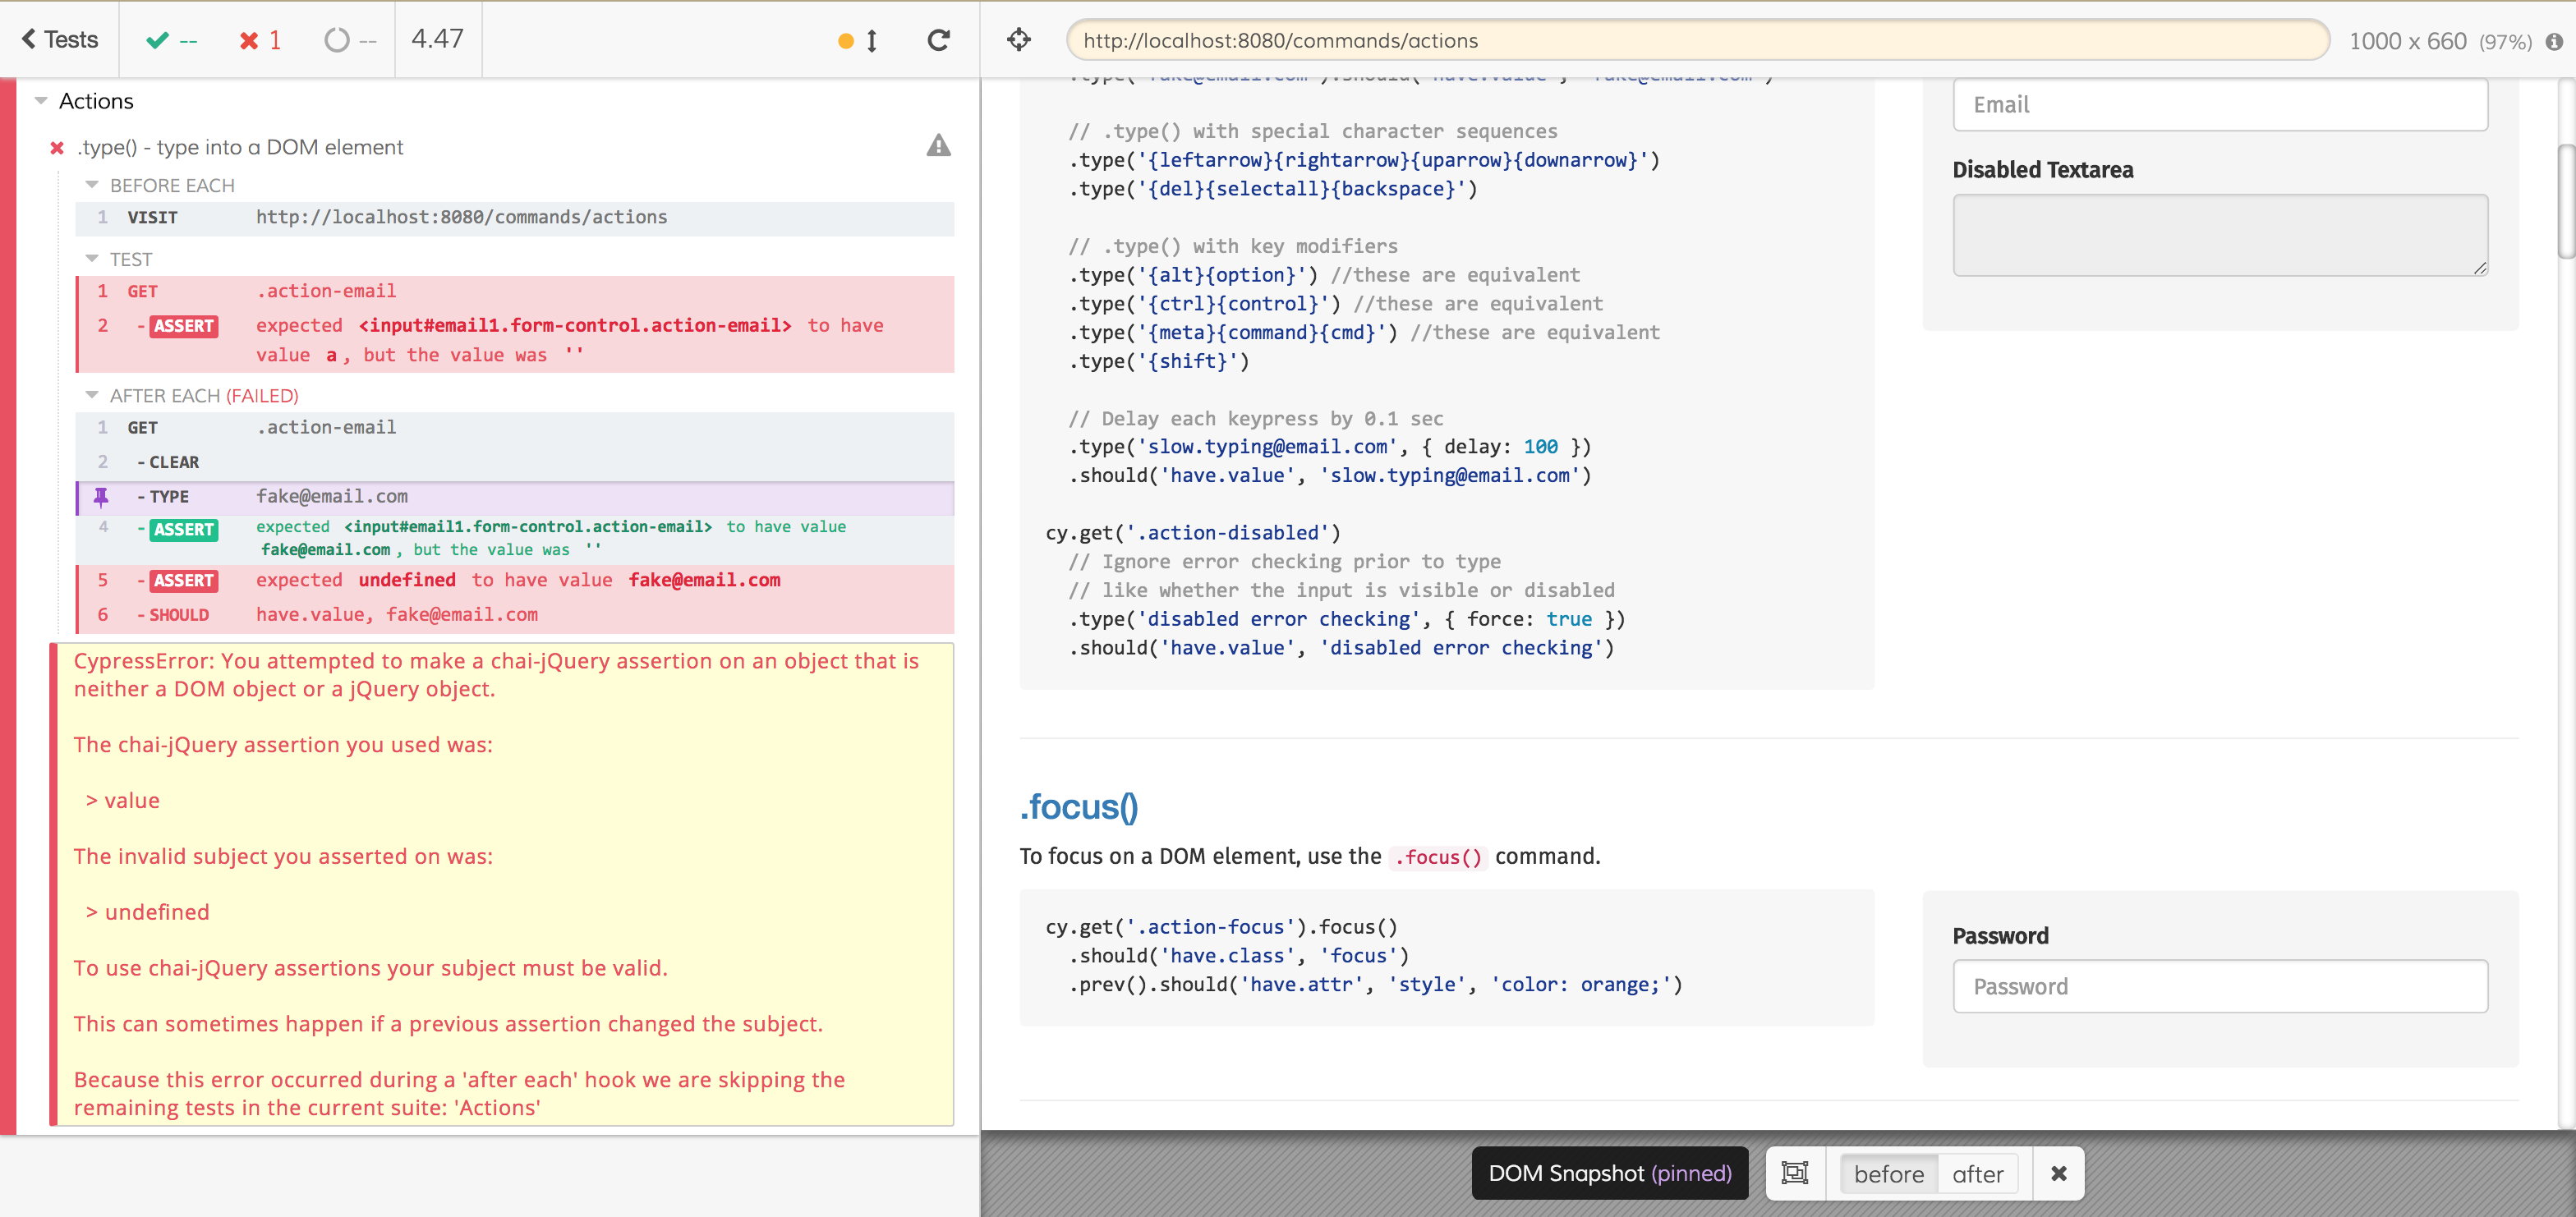2576x1217 pixels.
Task: Click the snapshot highlight icon in the bottom bar
Action: 1794,1173
